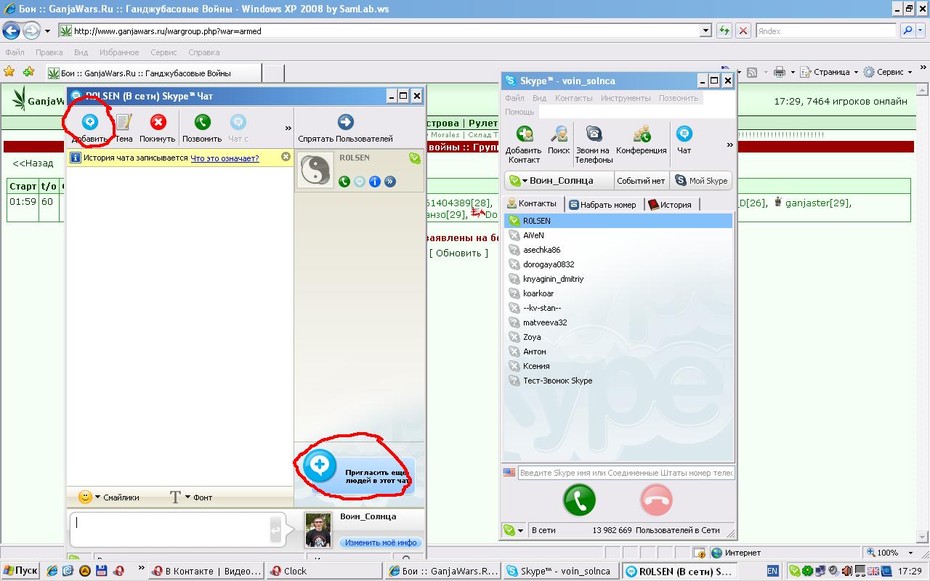Click the red hang-up button

[x=656, y=500]
